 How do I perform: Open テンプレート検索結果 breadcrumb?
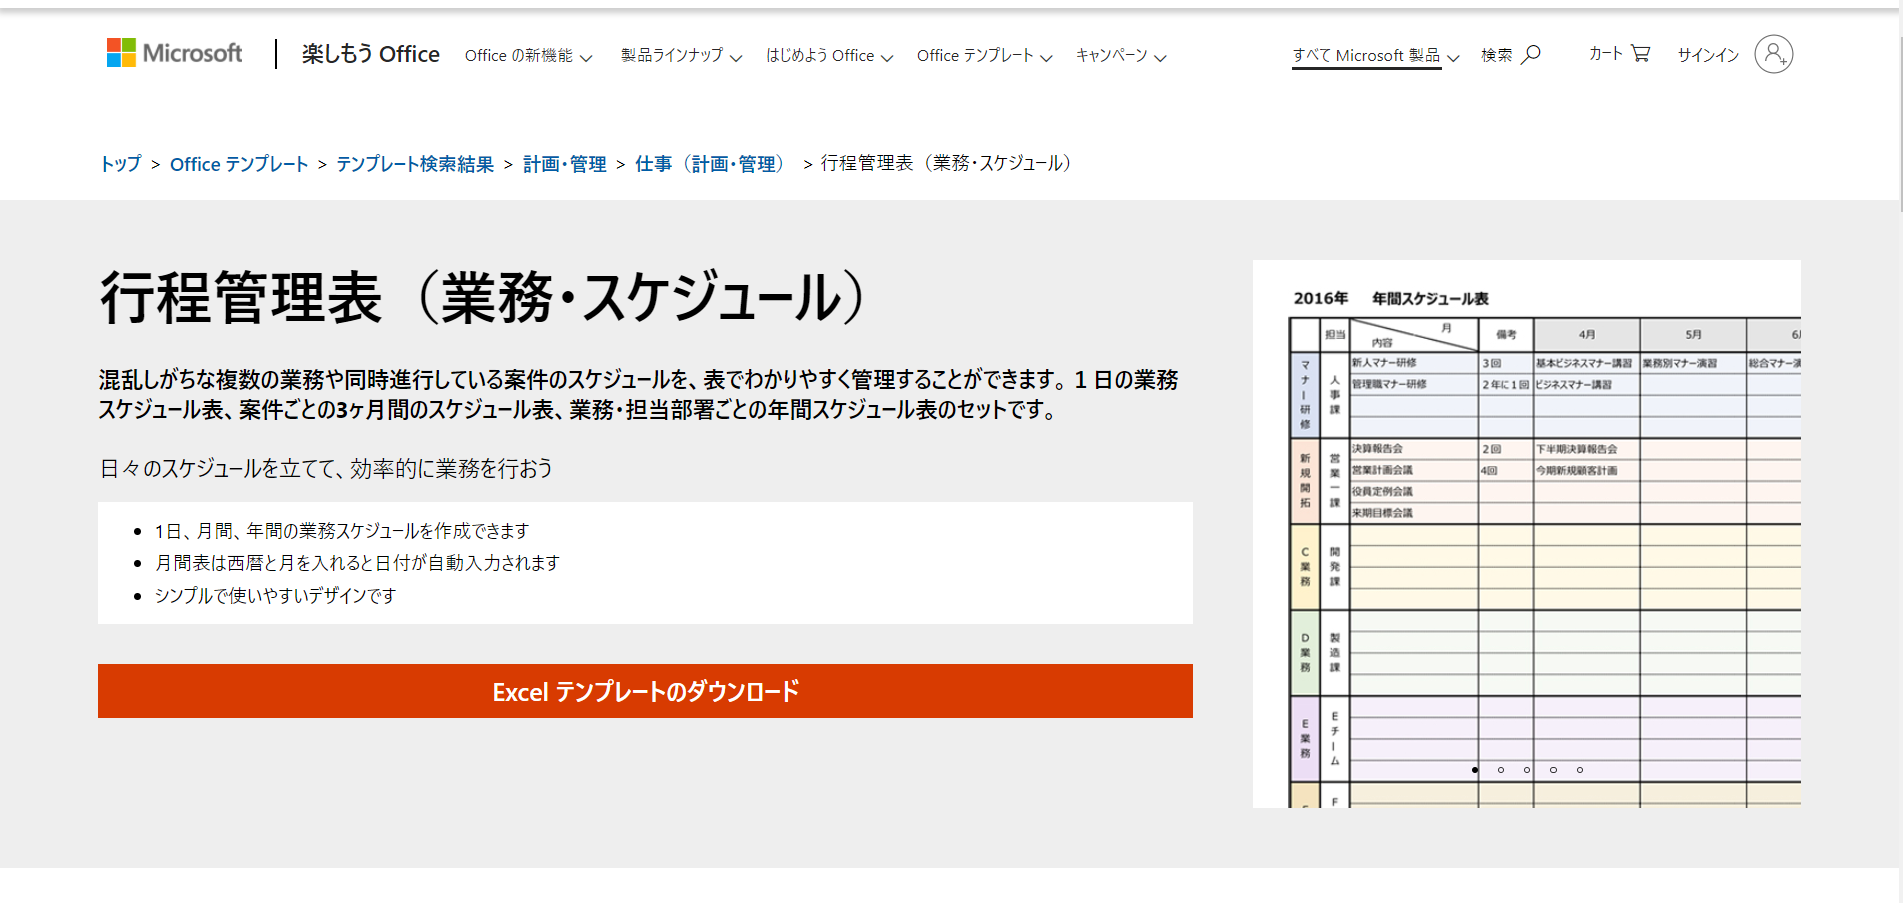tap(415, 164)
